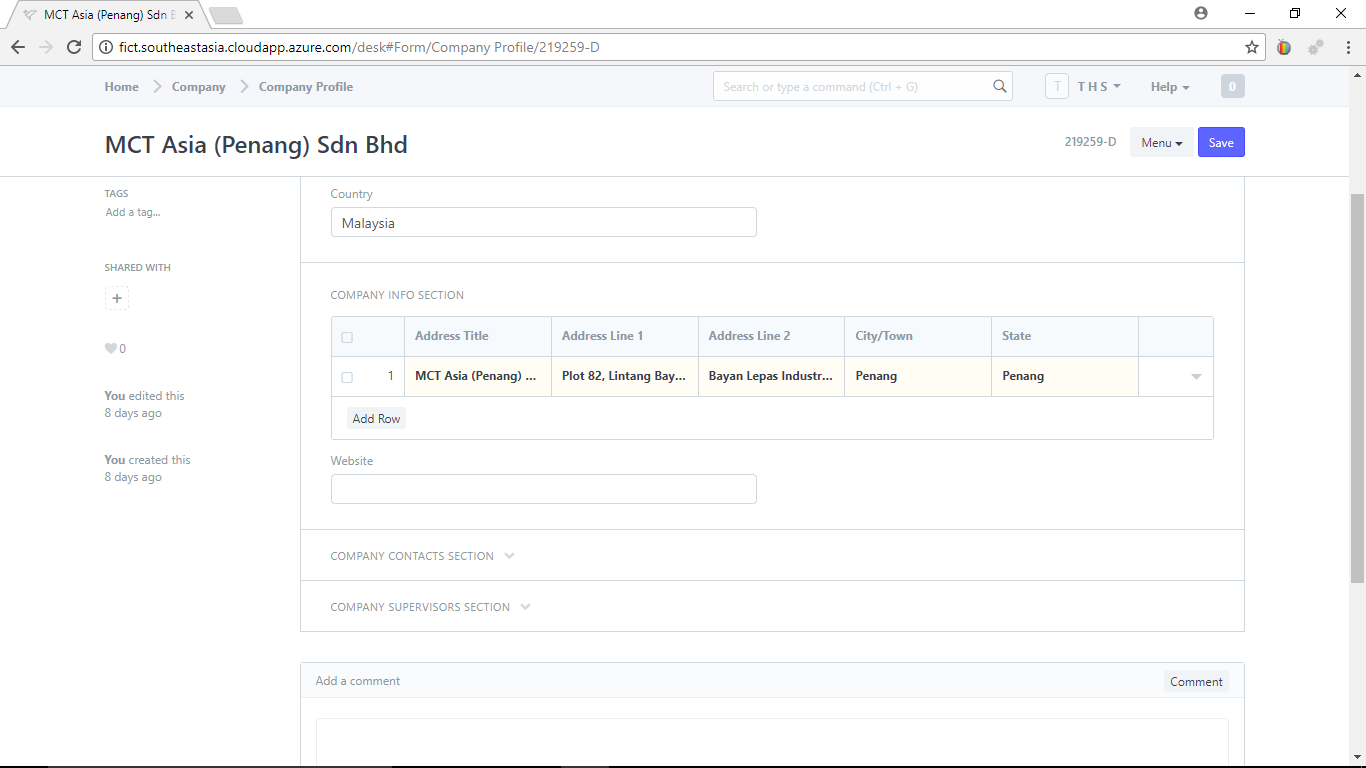This screenshot has height=768, width=1366.
Task: Click State column header
Action: [x=1065, y=337]
